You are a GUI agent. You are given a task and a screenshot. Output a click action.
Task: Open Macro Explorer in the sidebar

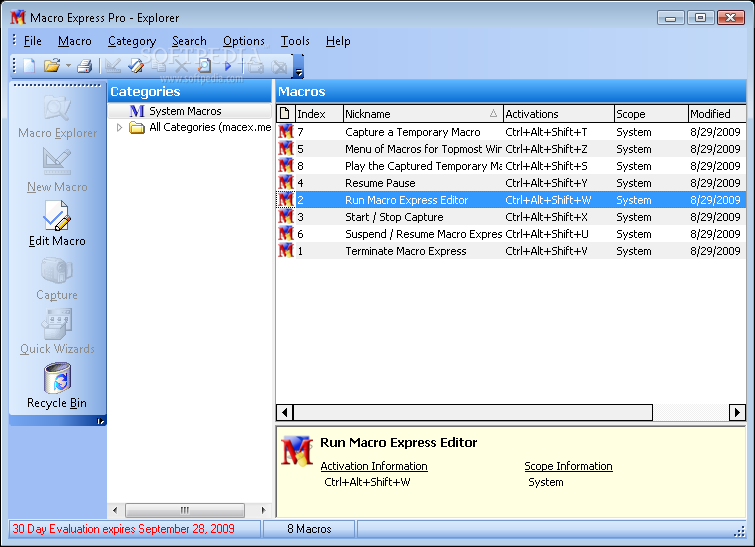(x=57, y=117)
